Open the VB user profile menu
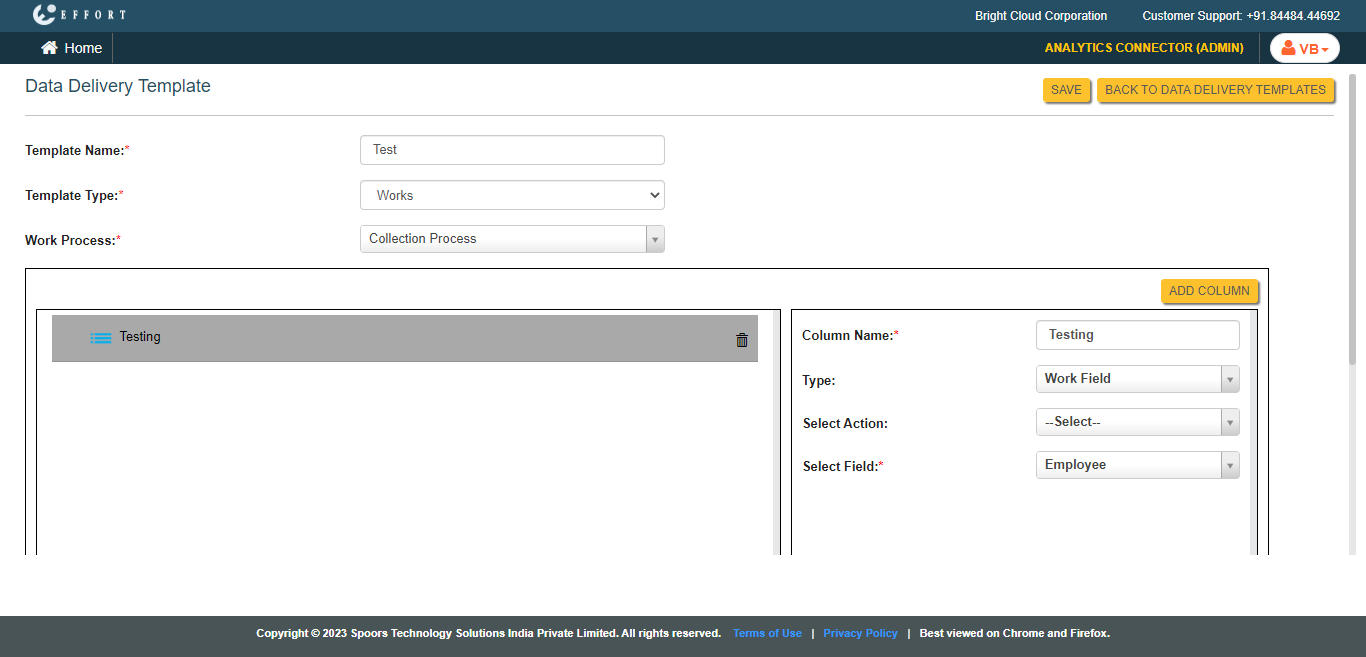This screenshot has width=1366, height=657. (1304, 48)
